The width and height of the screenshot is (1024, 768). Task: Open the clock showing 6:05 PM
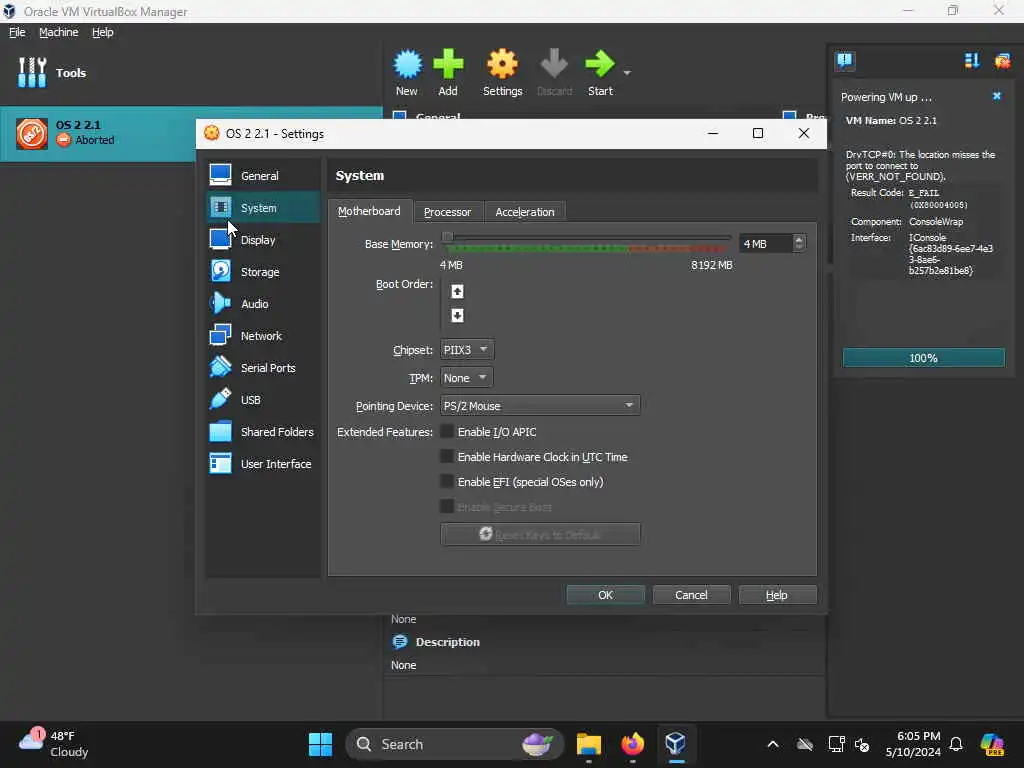point(913,744)
